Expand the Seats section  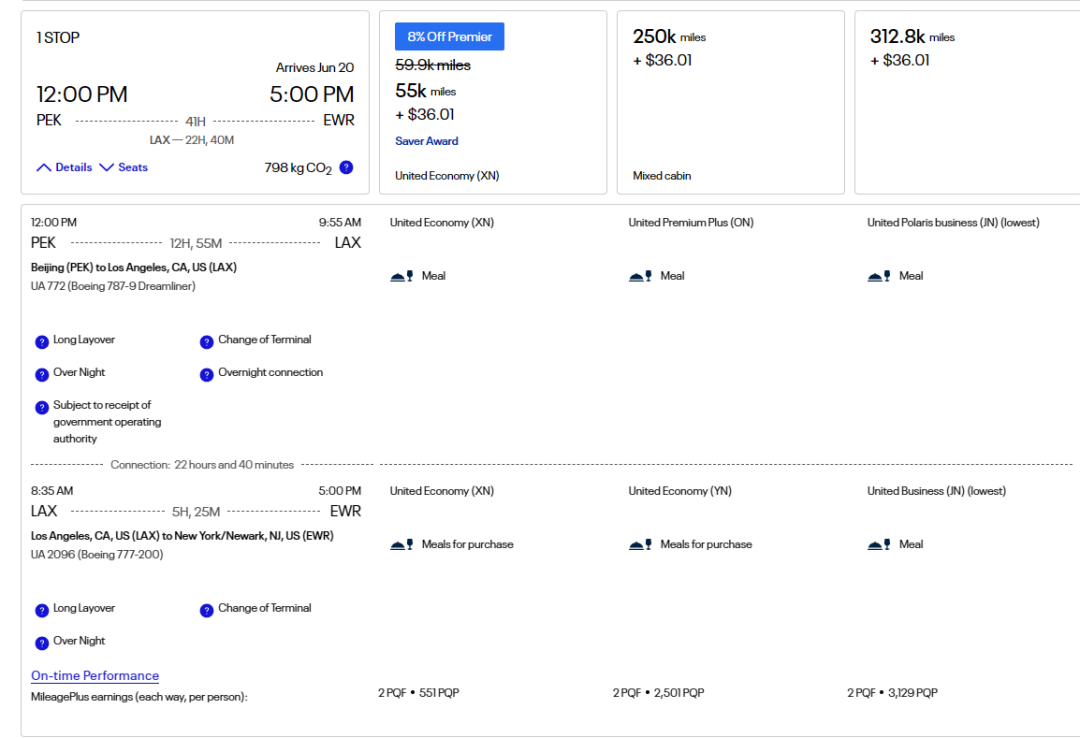pyautogui.click(x=124, y=167)
